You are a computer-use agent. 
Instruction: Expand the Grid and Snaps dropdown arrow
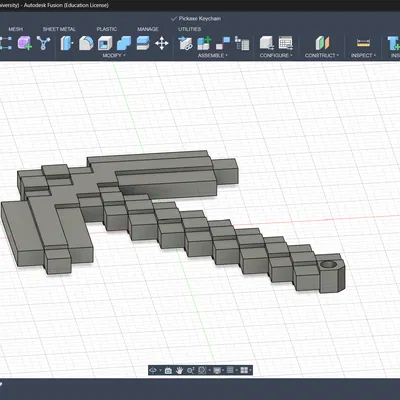tap(236, 370)
